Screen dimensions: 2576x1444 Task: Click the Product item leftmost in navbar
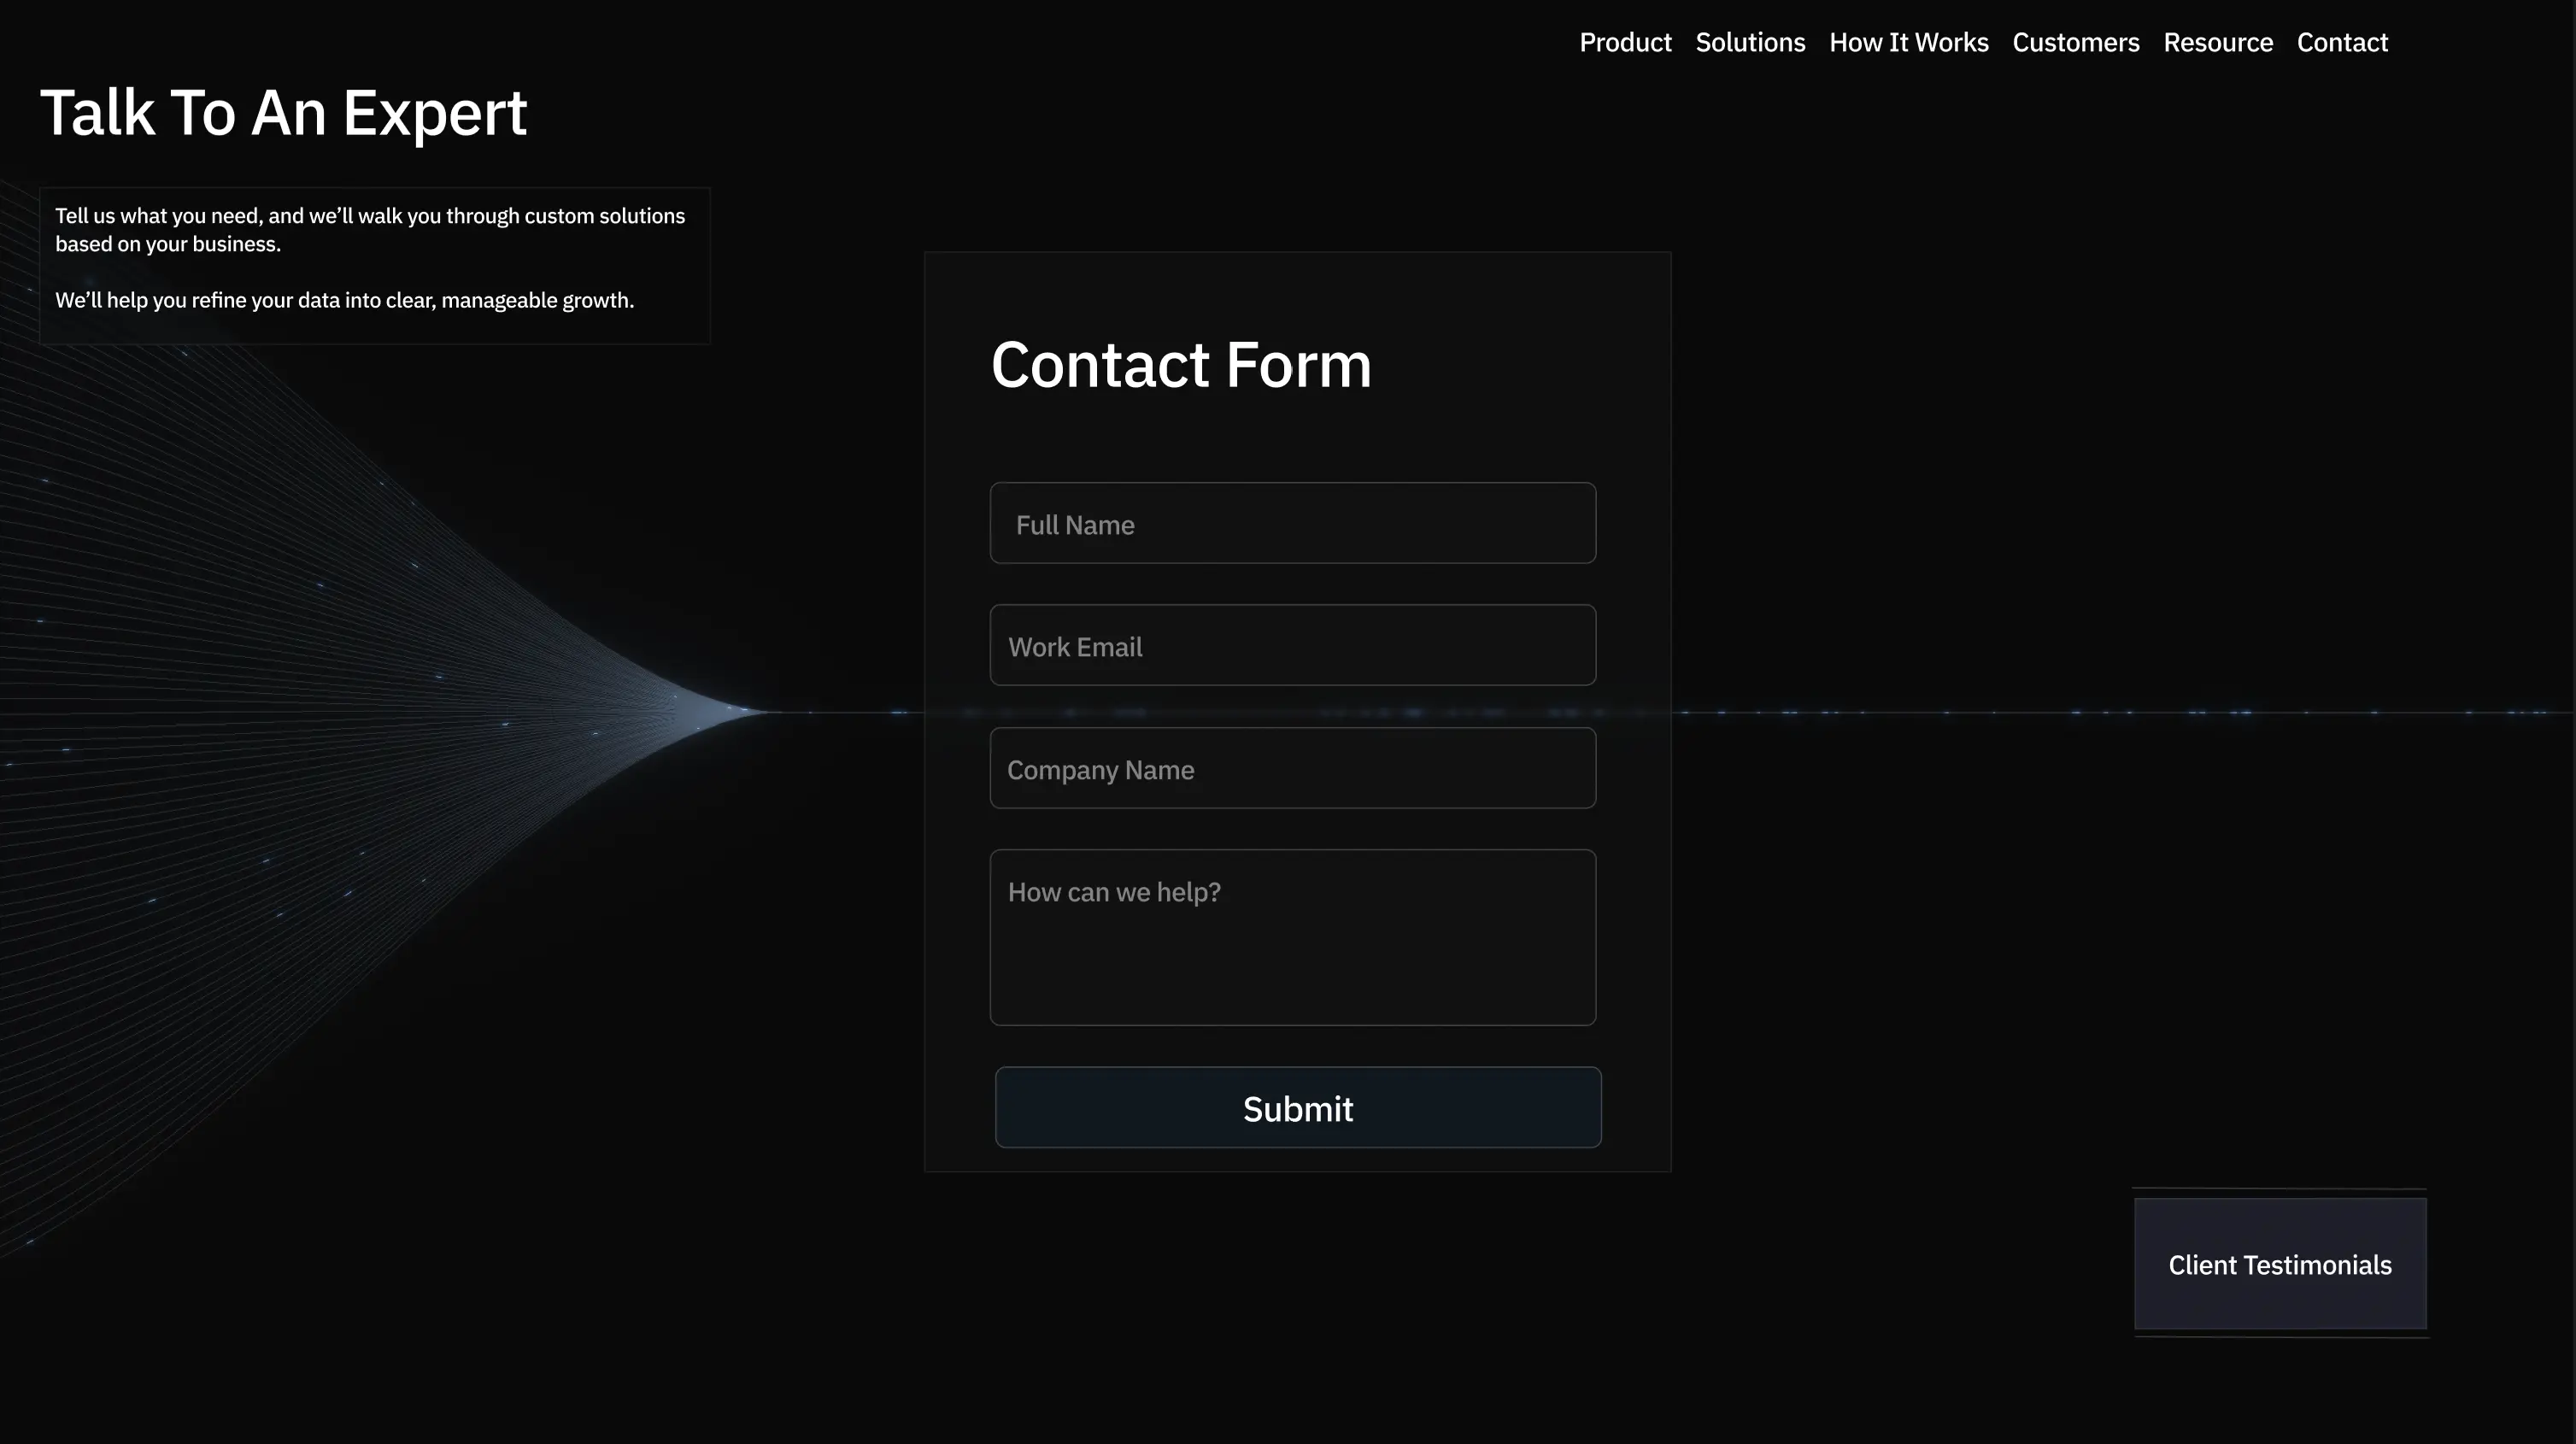pos(1625,42)
